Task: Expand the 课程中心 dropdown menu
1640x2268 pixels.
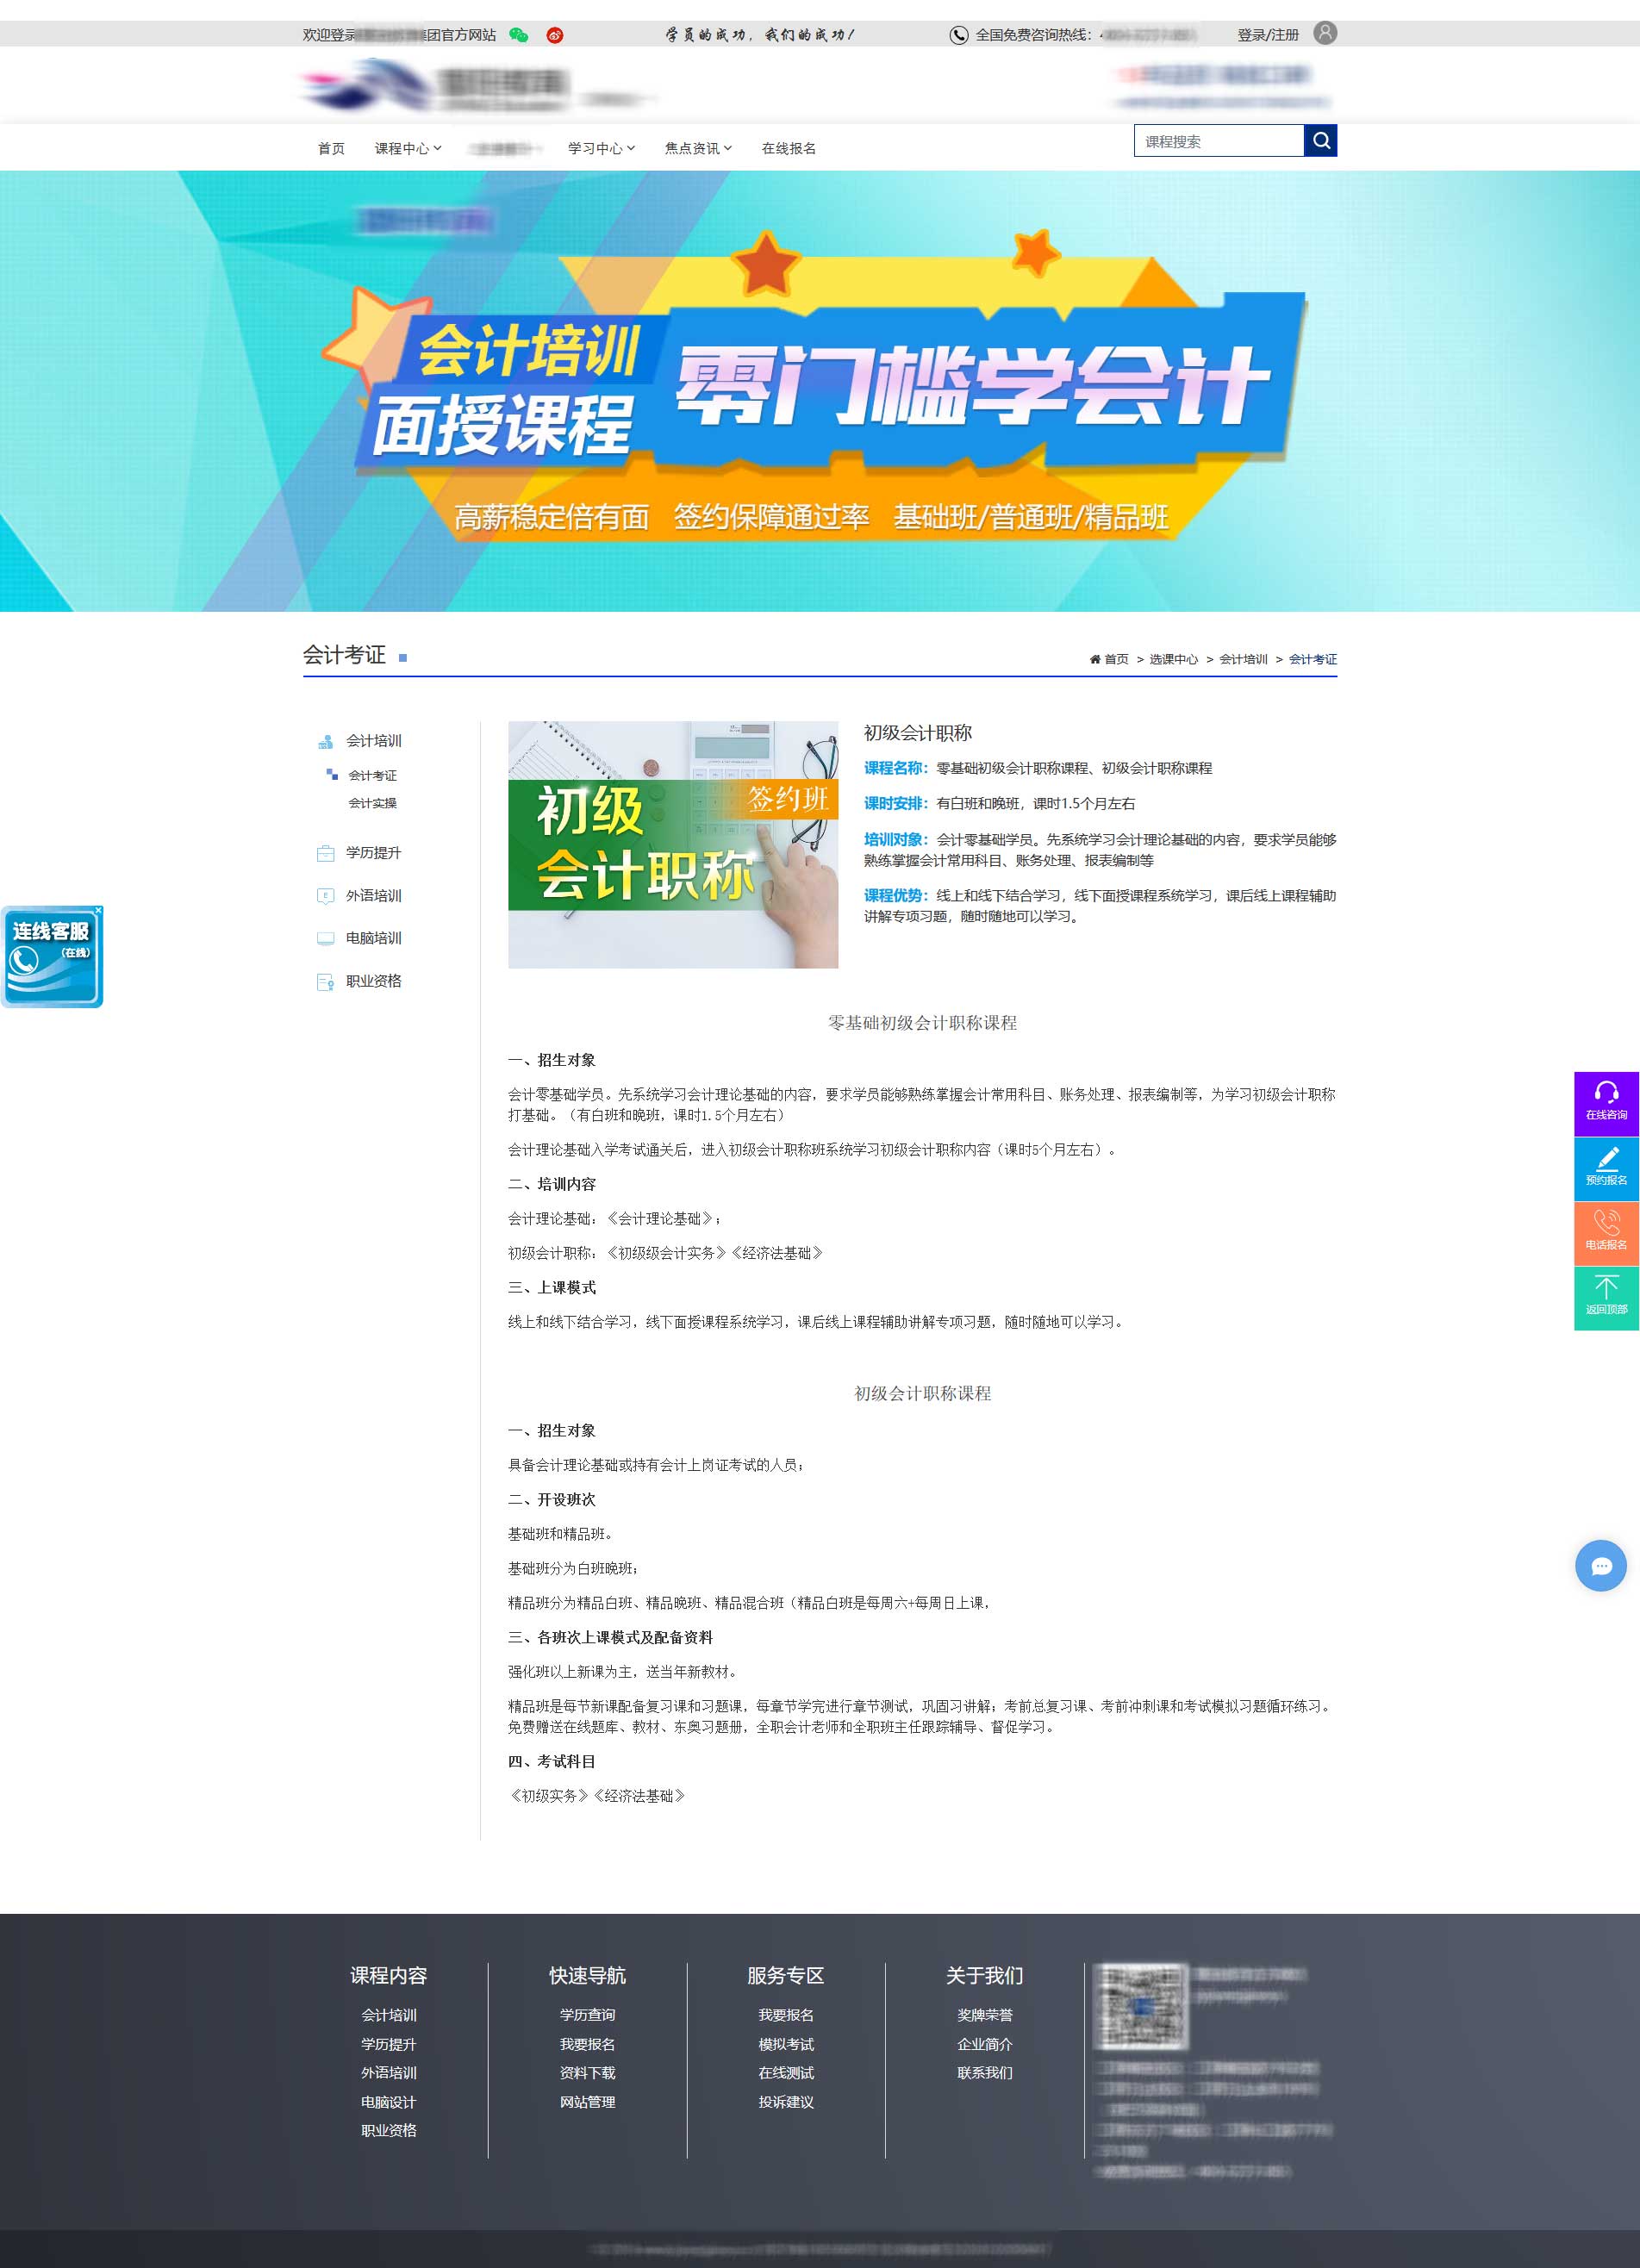Action: pos(407,148)
